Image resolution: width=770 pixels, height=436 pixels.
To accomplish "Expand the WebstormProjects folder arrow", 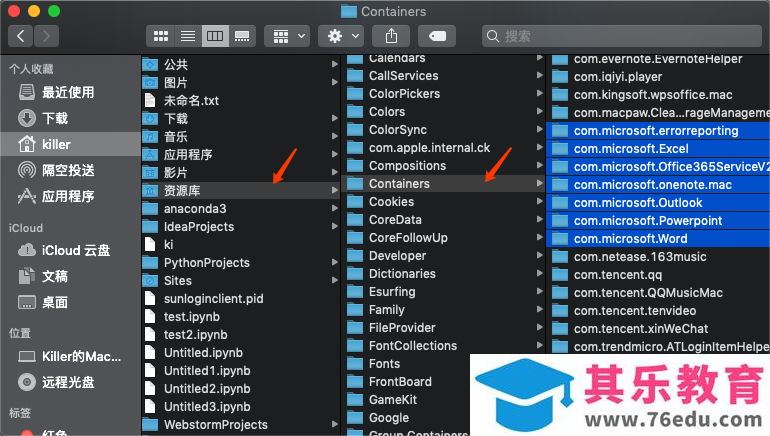I will [334, 424].
